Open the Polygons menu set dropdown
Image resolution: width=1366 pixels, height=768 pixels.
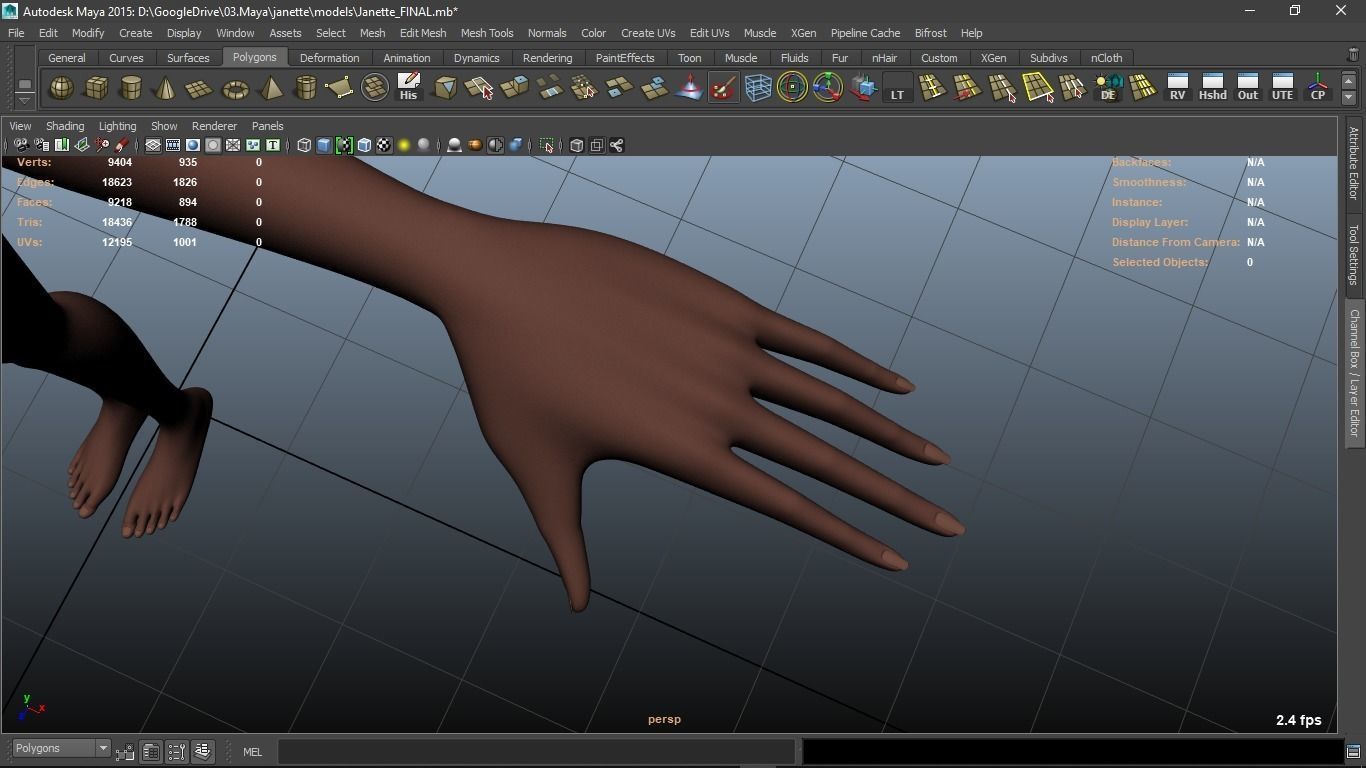pyautogui.click(x=61, y=749)
